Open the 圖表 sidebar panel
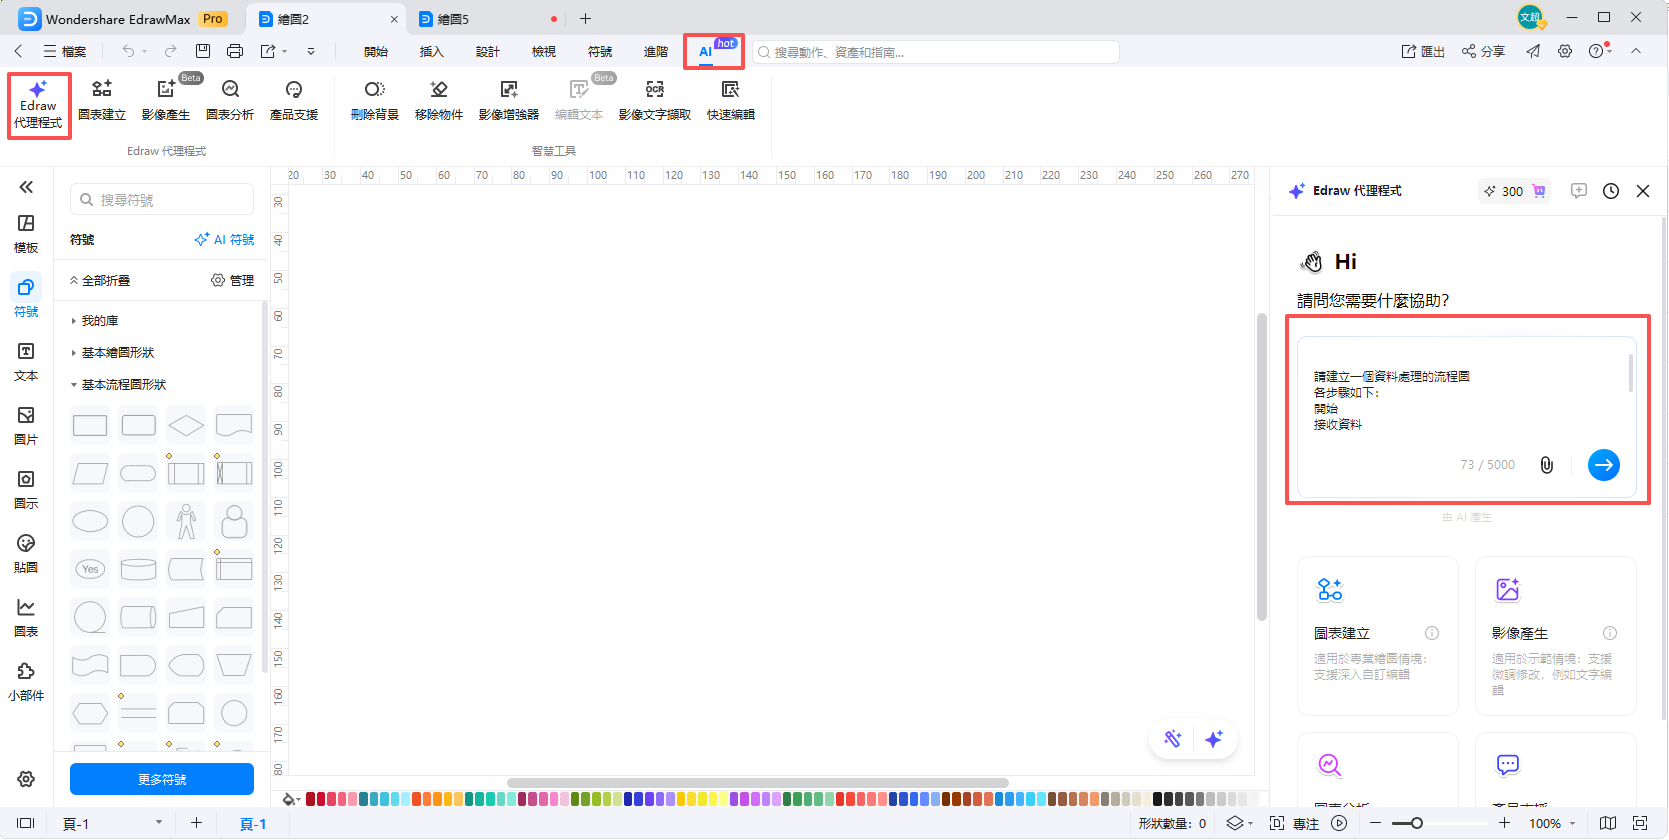The width and height of the screenshot is (1669, 840). pyautogui.click(x=26, y=616)
